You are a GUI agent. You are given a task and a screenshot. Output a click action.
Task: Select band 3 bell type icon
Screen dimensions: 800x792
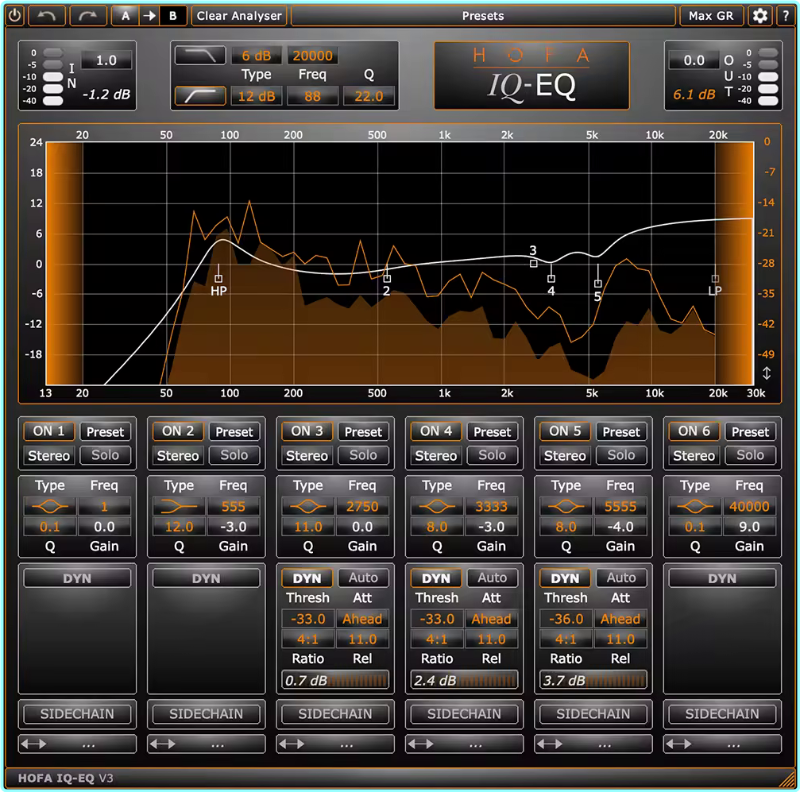pyautogui.click(x=308, y=506)
